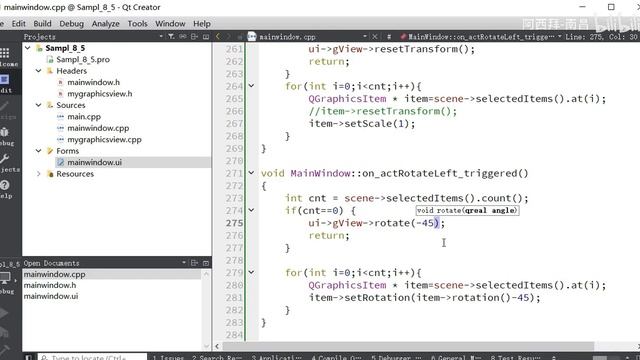
Task: Filter the Projects tree
Action: 171,37
